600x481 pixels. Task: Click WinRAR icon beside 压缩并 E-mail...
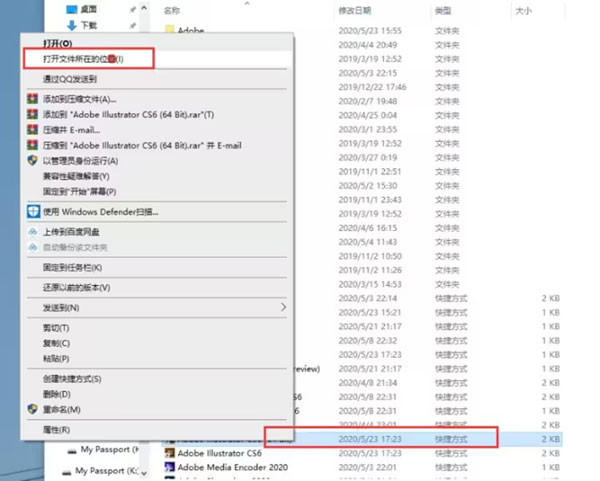[33, 129]
